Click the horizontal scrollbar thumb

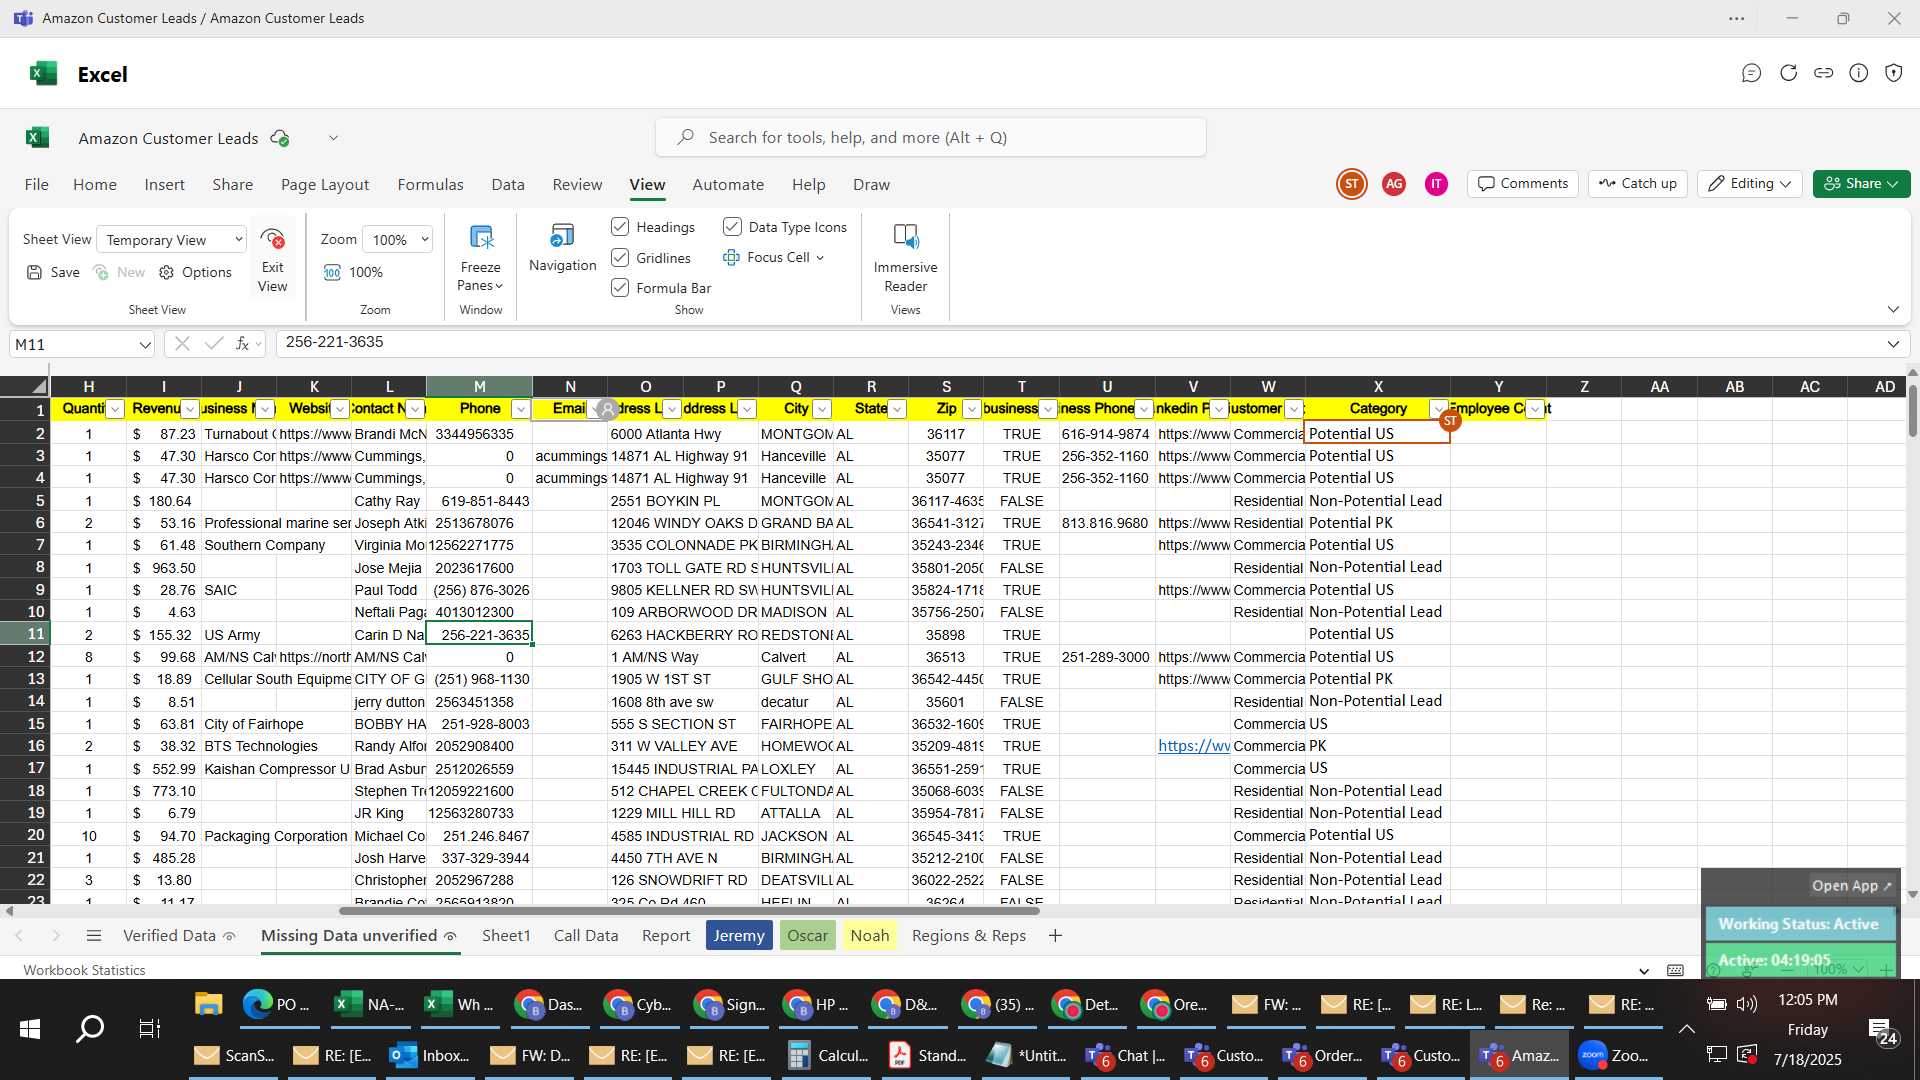[x=689, y=911]
